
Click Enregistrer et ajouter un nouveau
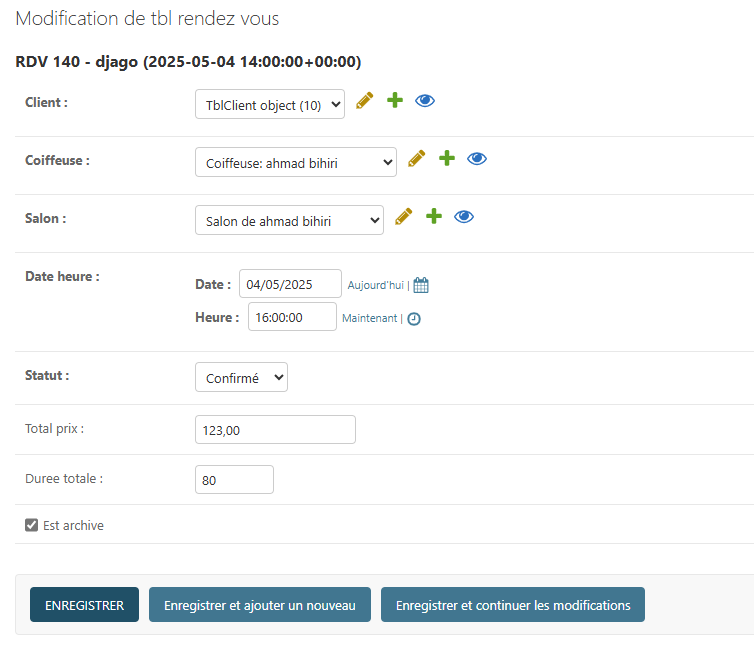[260, 605]
